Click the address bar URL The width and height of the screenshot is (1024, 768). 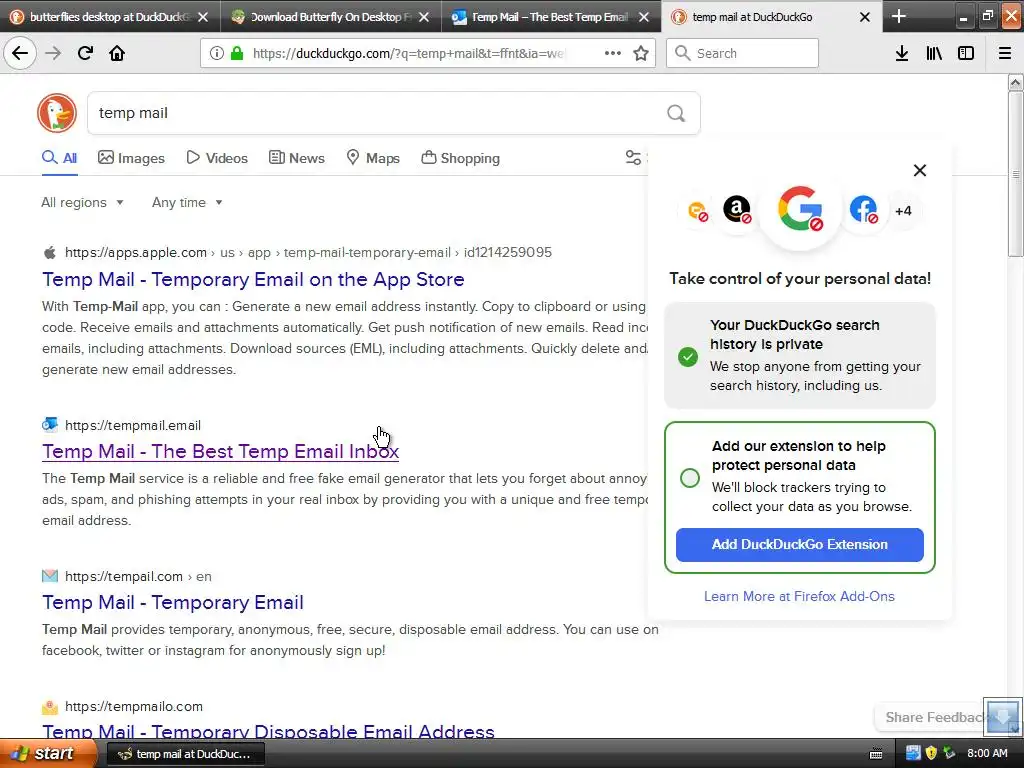click(x=408, y=53)
